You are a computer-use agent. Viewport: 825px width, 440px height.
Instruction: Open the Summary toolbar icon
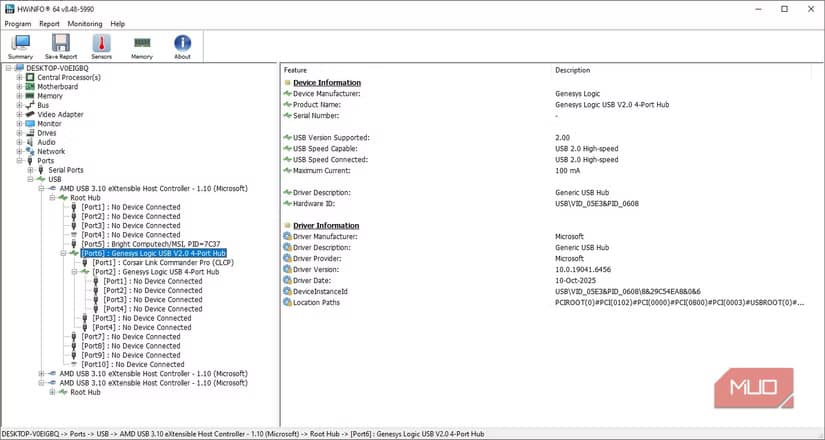pyautogui.click(x=21, y=43)
